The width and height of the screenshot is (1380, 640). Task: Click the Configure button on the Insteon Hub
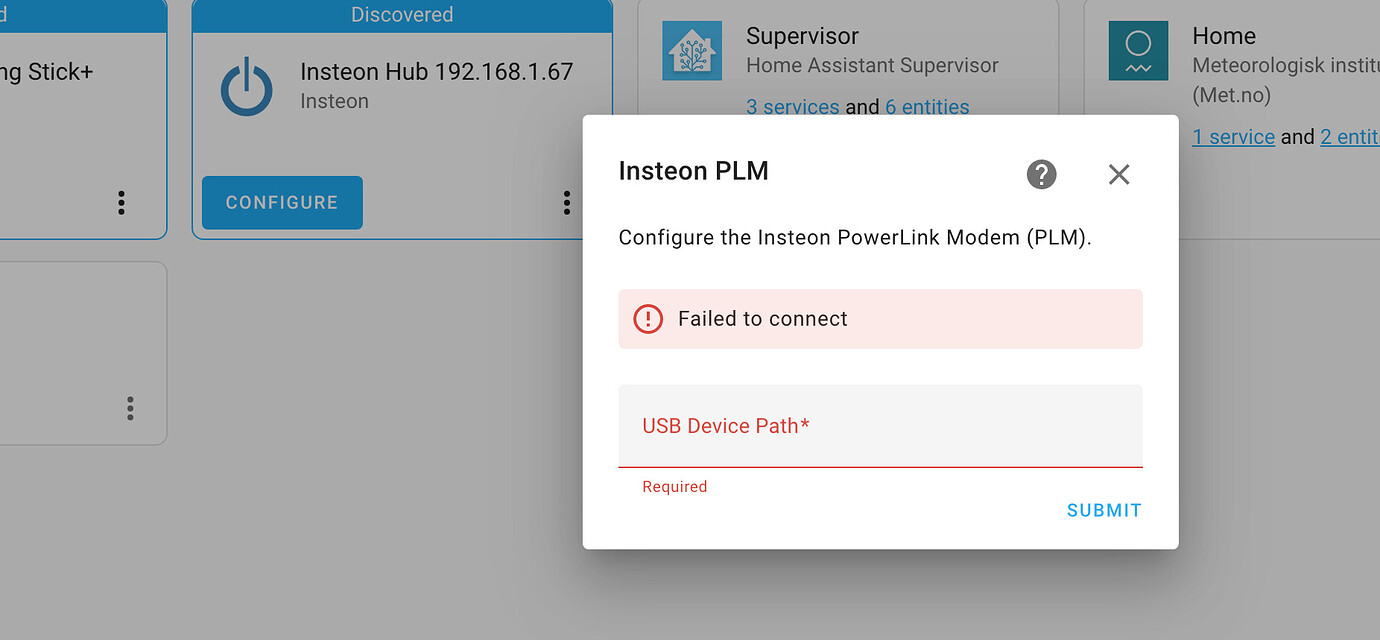click(x=281, y=202)
